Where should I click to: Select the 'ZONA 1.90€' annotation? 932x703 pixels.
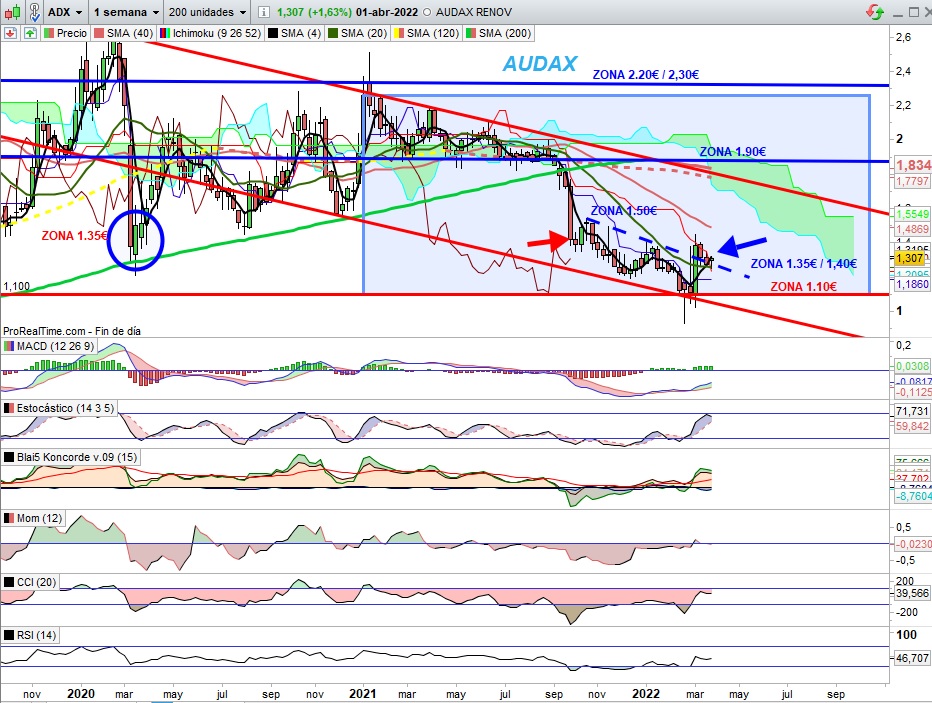click(x=732, y=152)
